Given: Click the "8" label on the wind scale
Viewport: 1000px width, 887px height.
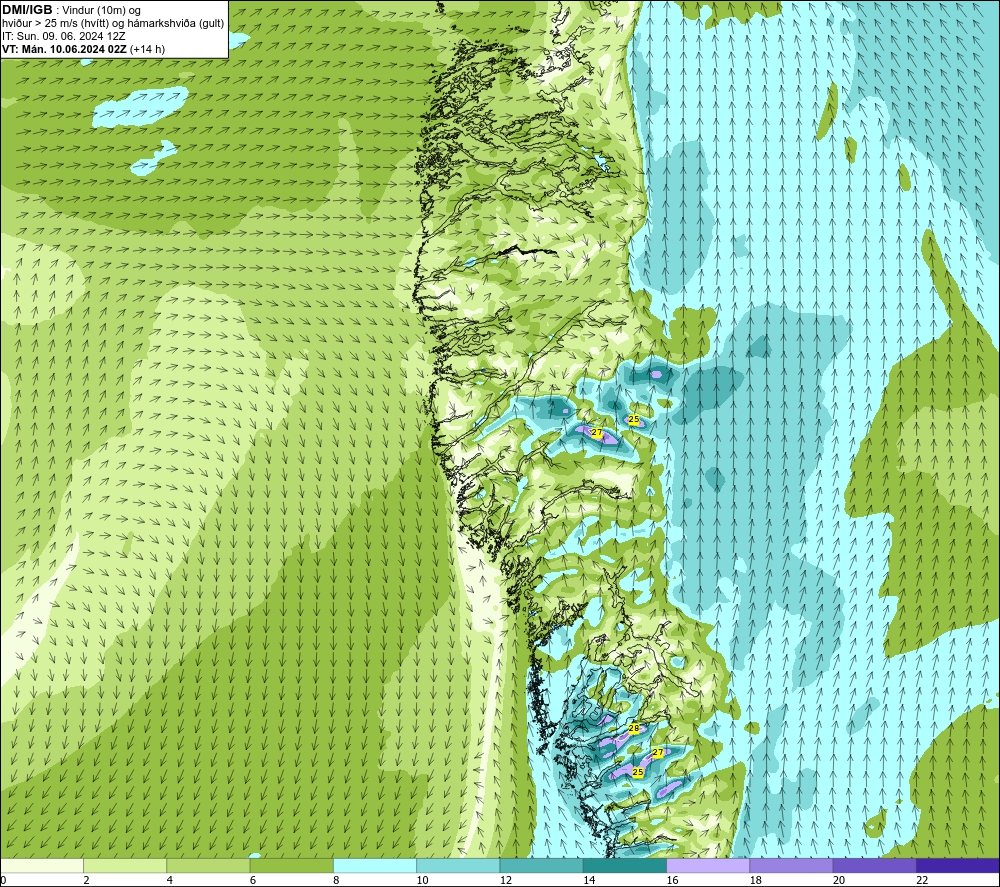Looking at the screenshot, I should click(x=336, y=881).
